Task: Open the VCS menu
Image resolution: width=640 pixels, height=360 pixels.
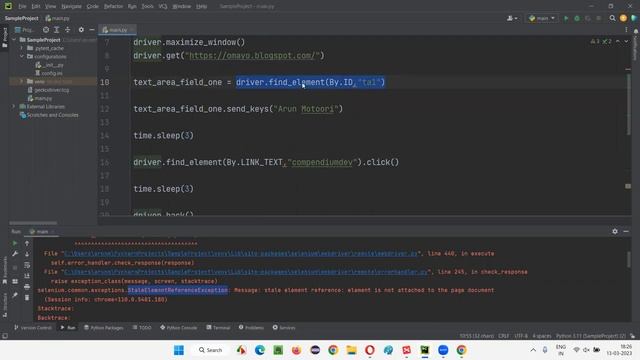Action: click(x=162, y=6)
